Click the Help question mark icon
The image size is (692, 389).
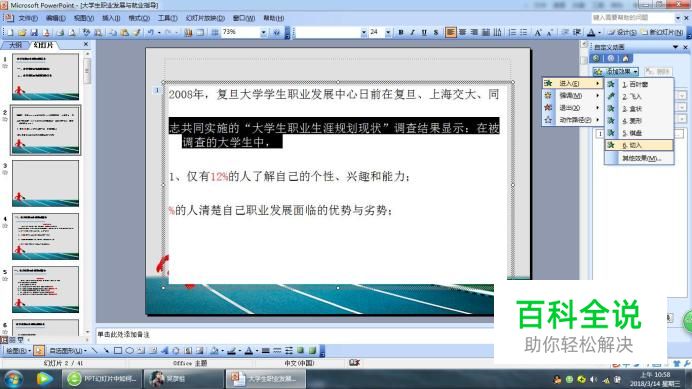click(277, 32)
